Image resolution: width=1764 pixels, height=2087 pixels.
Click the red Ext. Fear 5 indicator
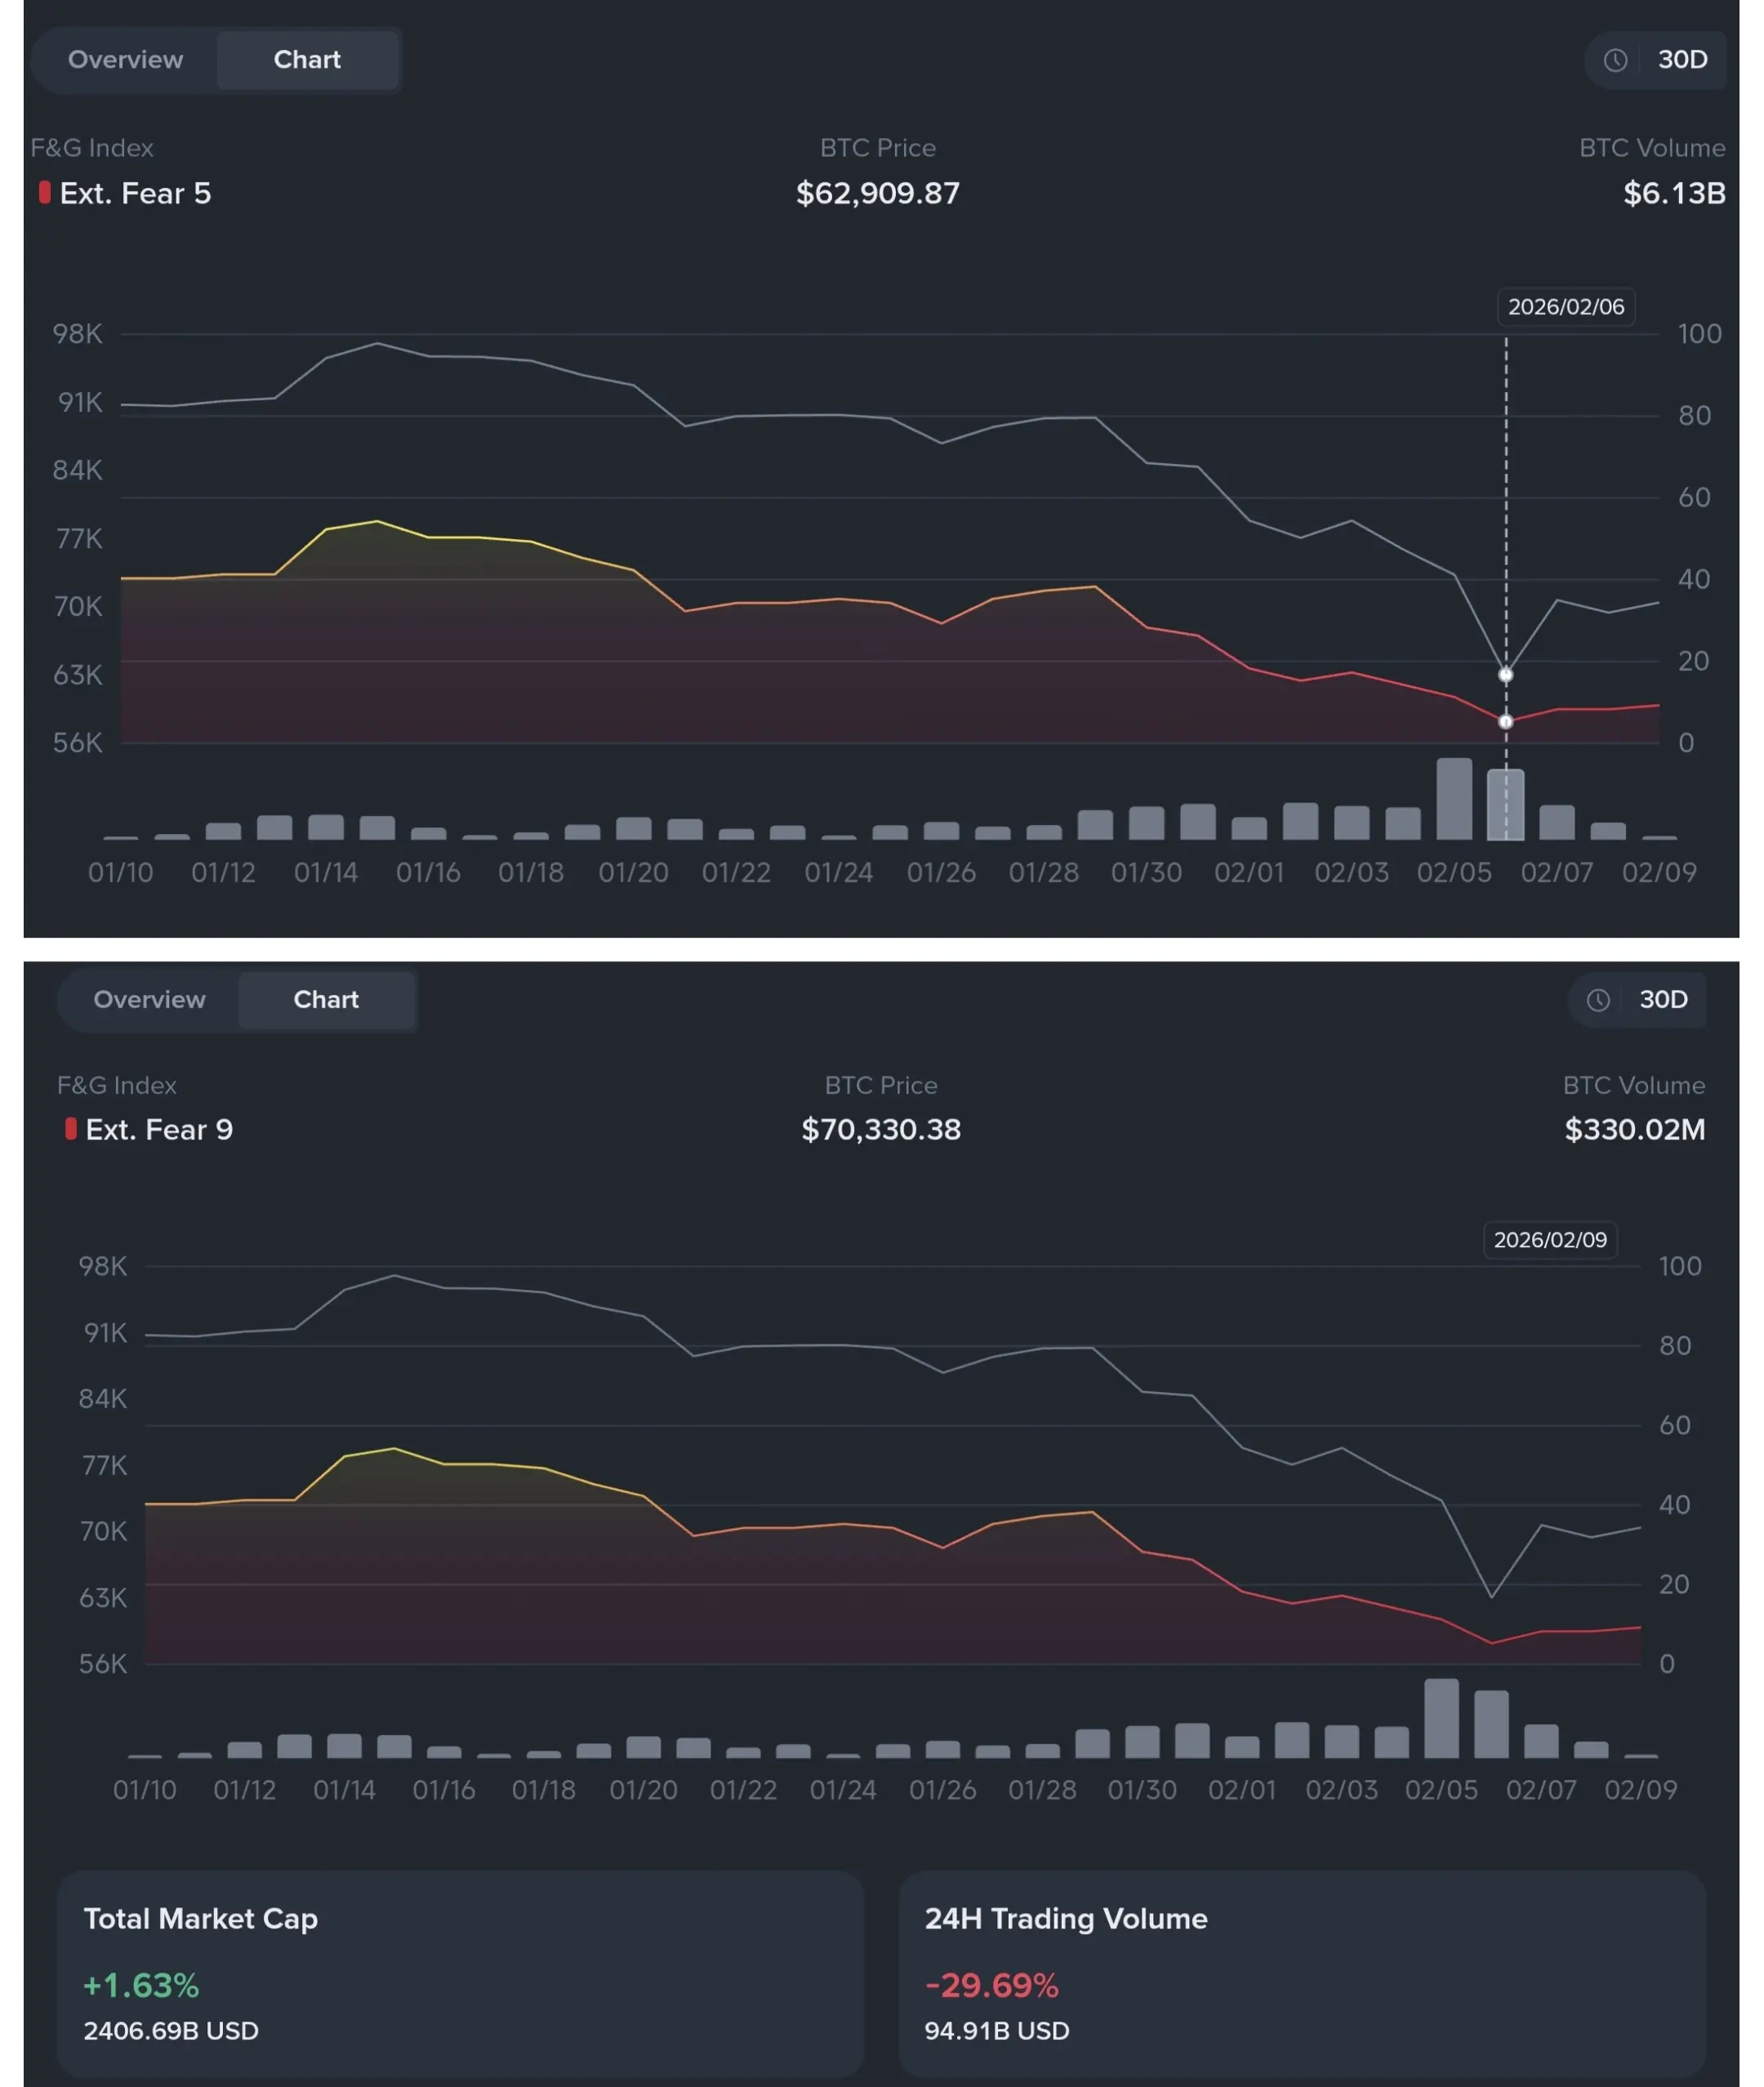[45, 192]
